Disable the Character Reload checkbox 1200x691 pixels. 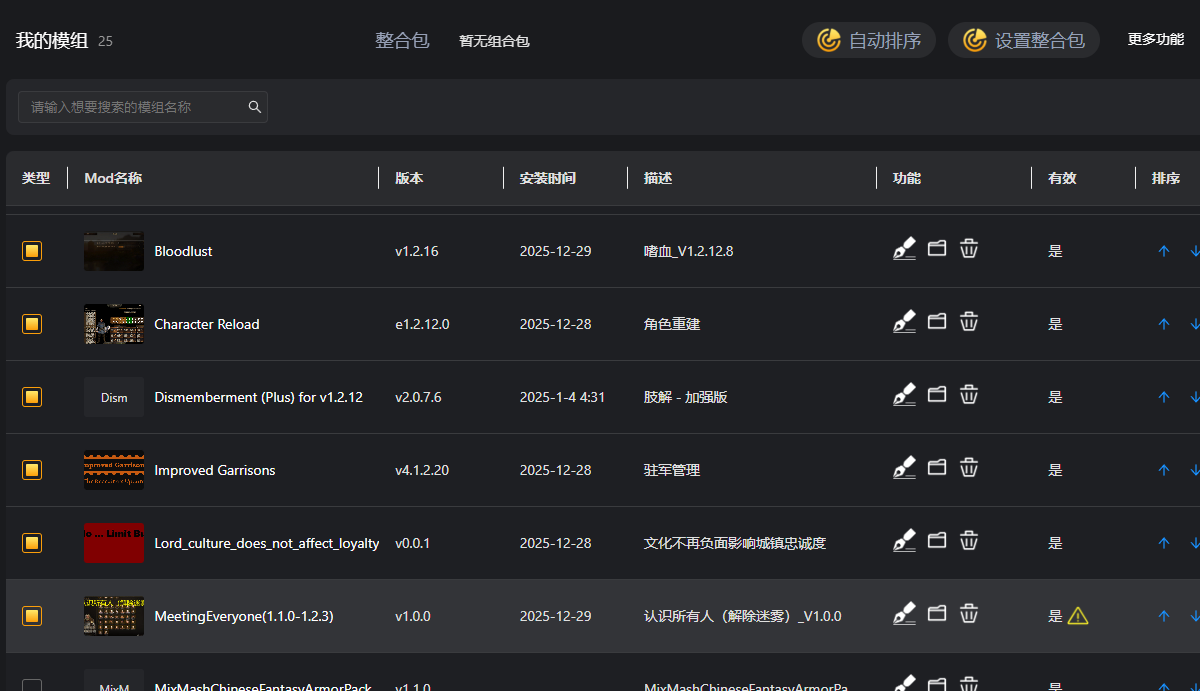click(31, 324)
